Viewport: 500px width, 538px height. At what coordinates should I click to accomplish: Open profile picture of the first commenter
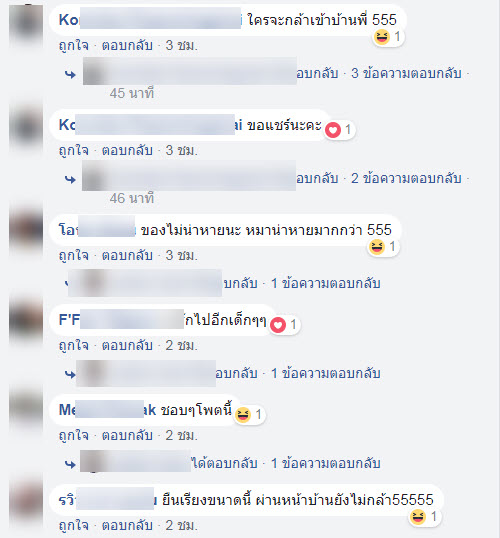coord(26,24)
